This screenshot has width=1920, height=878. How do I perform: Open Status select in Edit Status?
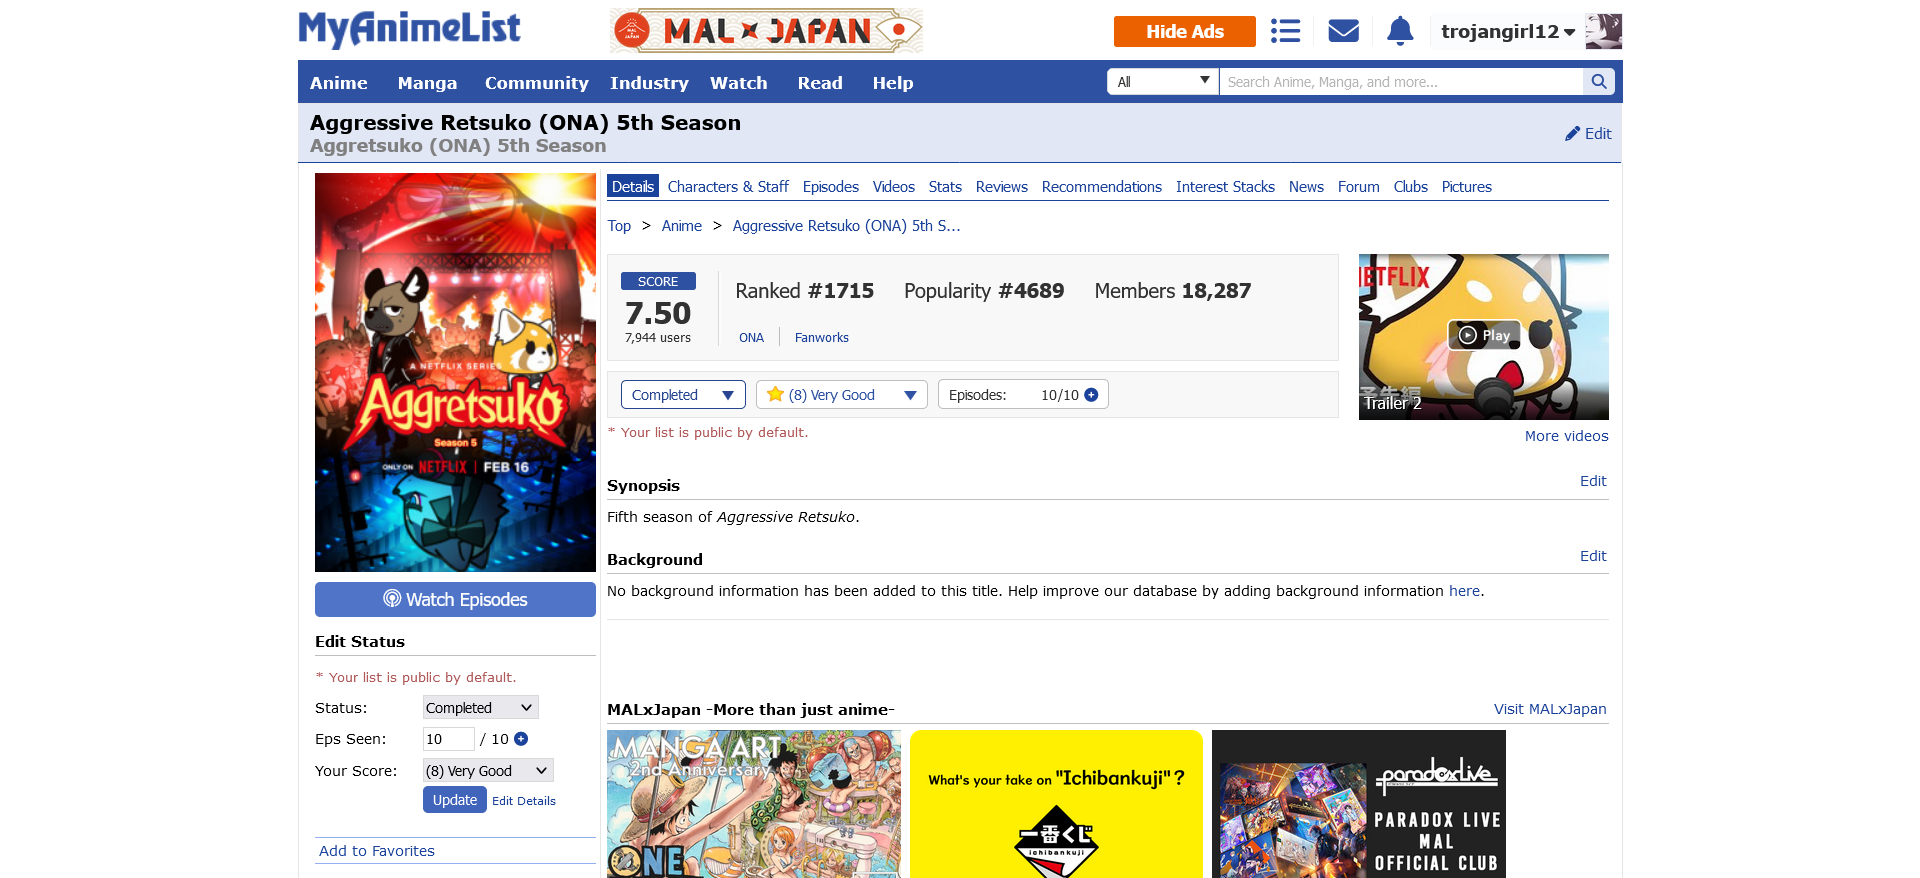(x=480, y=707)
